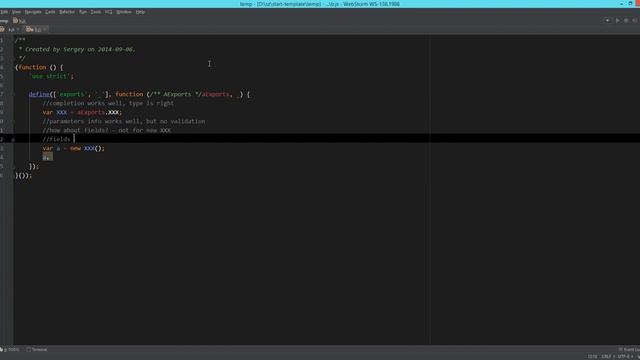Click the '//fields' comment on highlighted line

click(56, 139)
